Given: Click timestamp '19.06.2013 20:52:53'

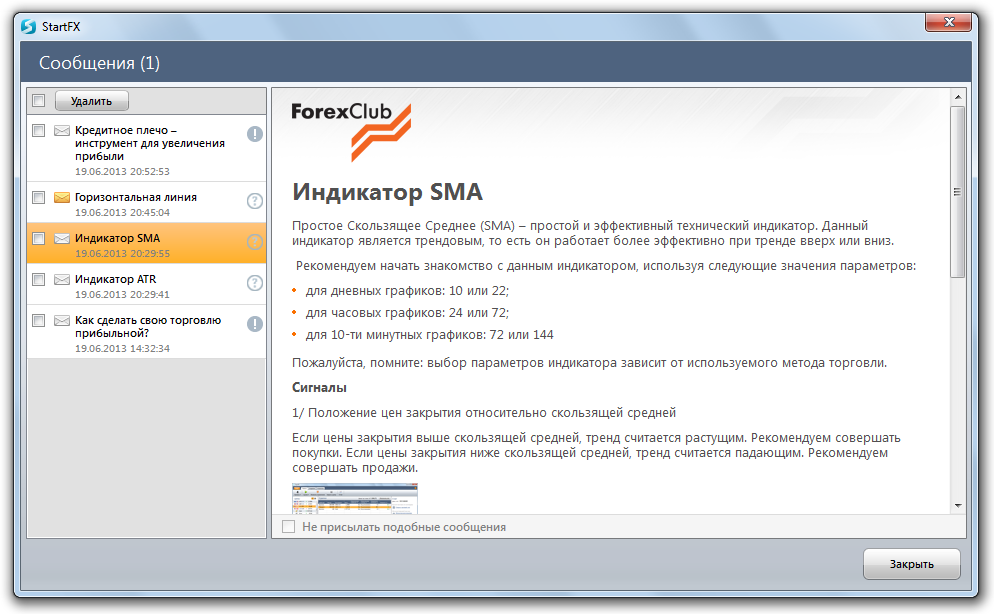Looking at the screenshot, I should [122, 172].
